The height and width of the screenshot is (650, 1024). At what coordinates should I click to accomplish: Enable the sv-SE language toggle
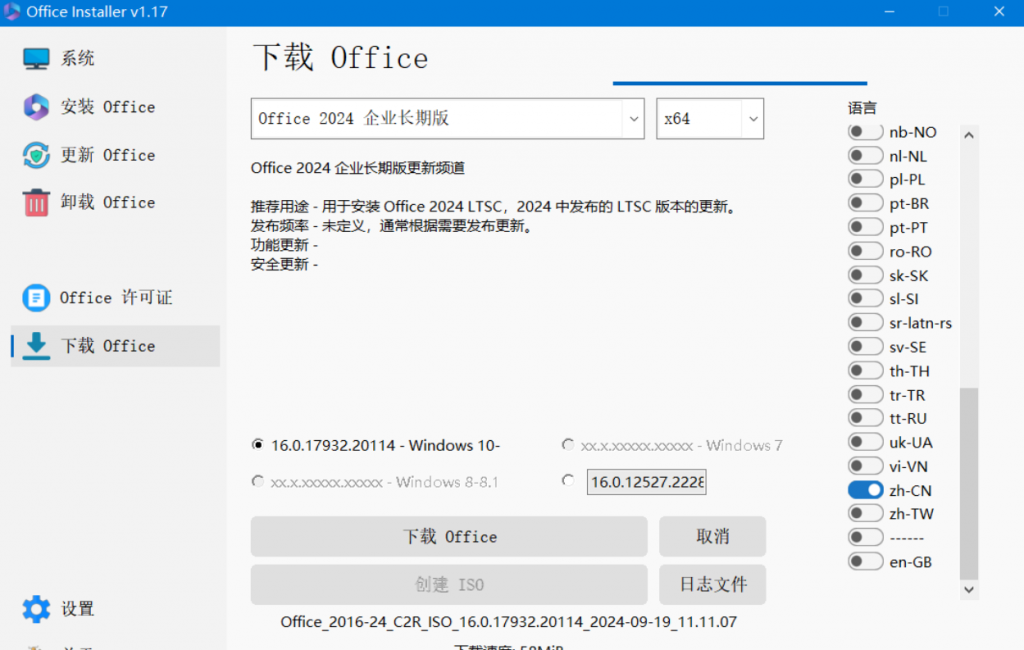tap(865, 347)
